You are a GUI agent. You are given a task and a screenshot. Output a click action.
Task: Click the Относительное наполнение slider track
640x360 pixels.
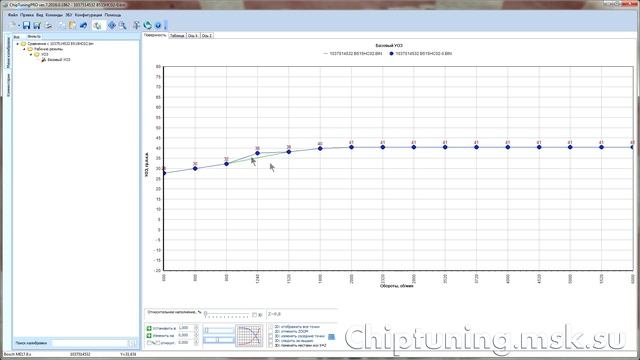click(x=227, y=314)
